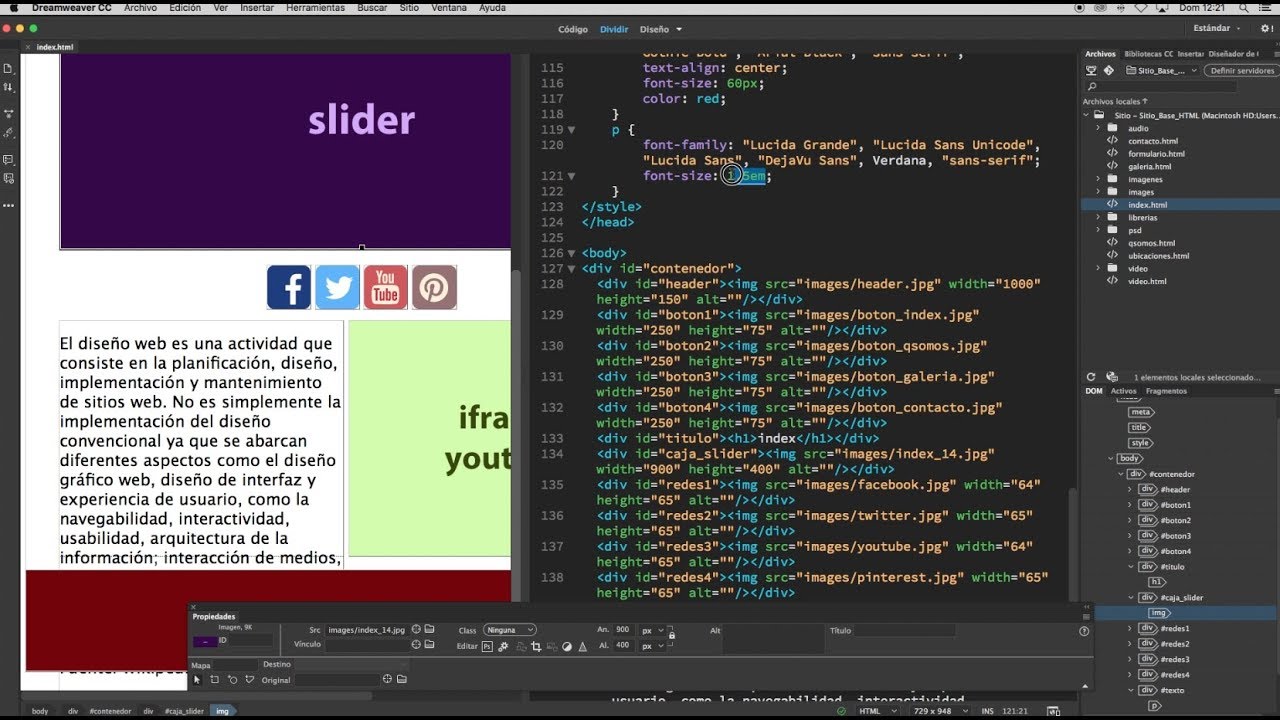Collapse the #caja_slider node in DOM panel
The width and height of the screenshot is (1280, 720).
pos(1130,597)
